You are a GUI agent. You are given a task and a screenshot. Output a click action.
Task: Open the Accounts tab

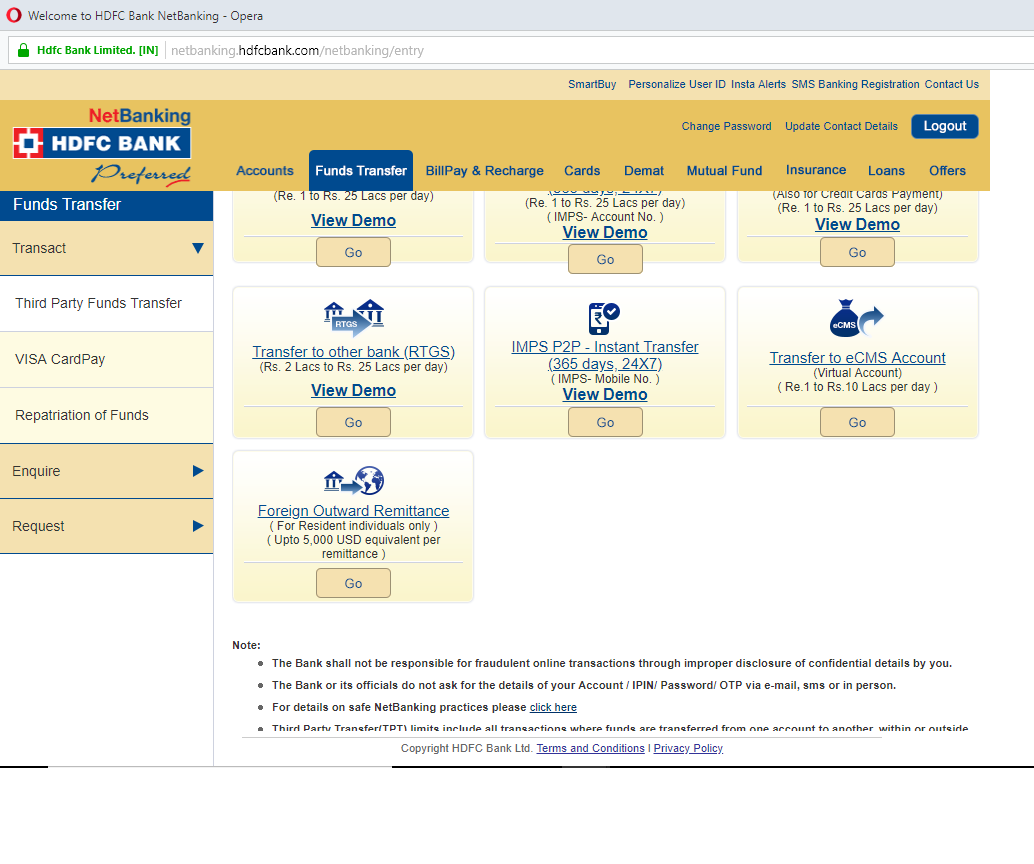click(x=265, y=171)
